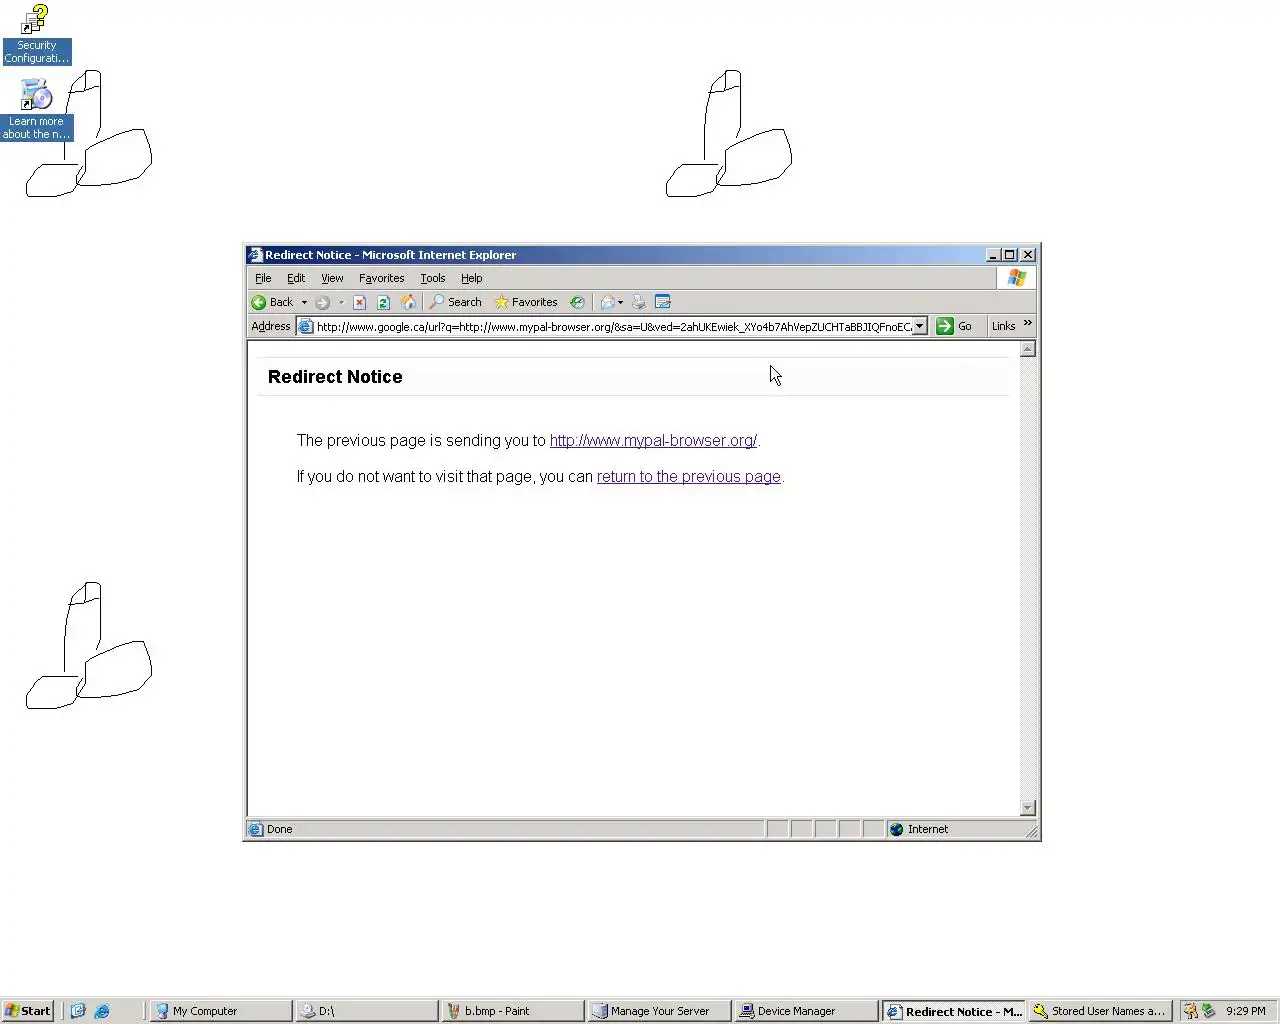Open the Learn more about desktop shortcut
The height and width of the screenshot is (1024, 1280).
click(36, 110)
